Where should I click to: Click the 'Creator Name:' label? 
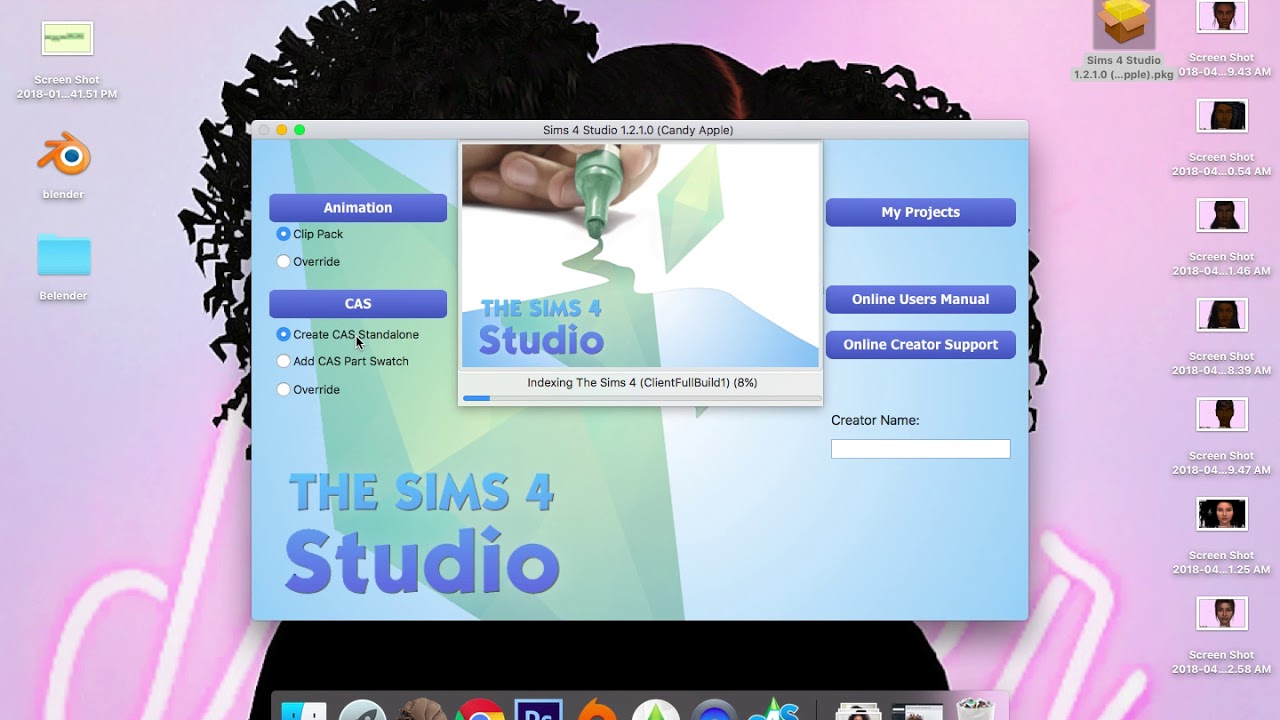pyautogui.click(x=875, y=420)
